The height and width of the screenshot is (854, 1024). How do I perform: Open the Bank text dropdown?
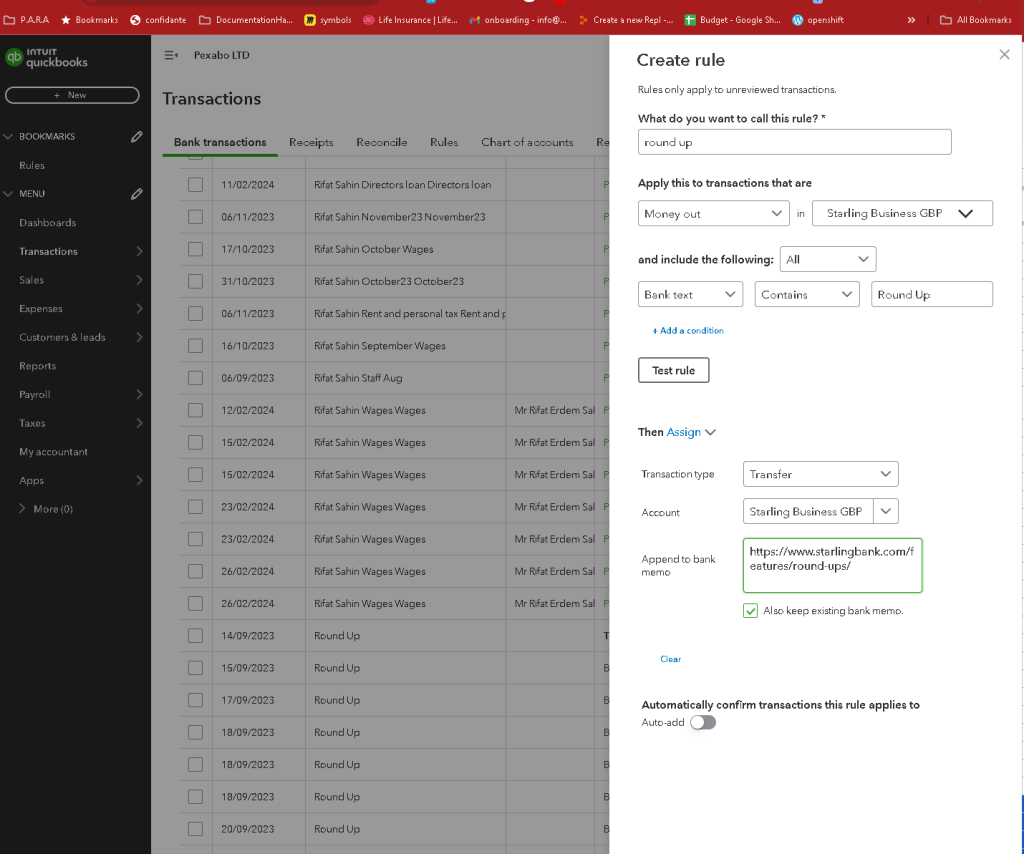690,295
